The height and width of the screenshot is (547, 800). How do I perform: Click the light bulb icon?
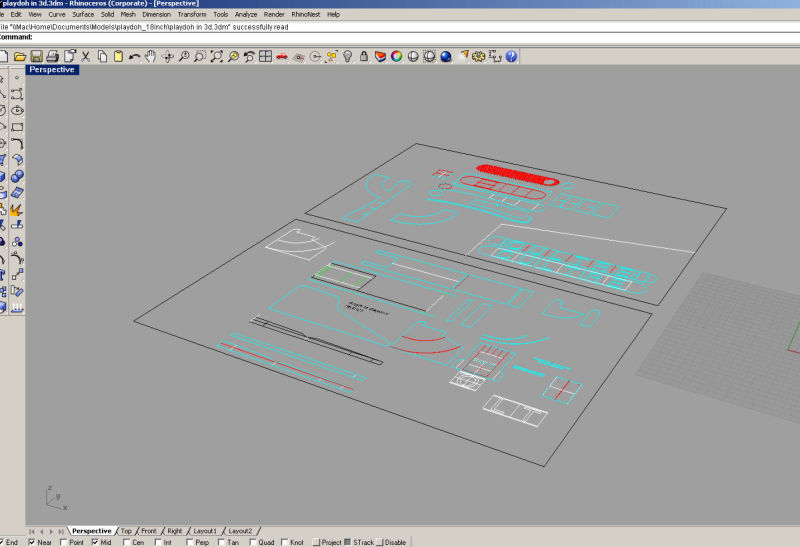[x=348, y=57]
